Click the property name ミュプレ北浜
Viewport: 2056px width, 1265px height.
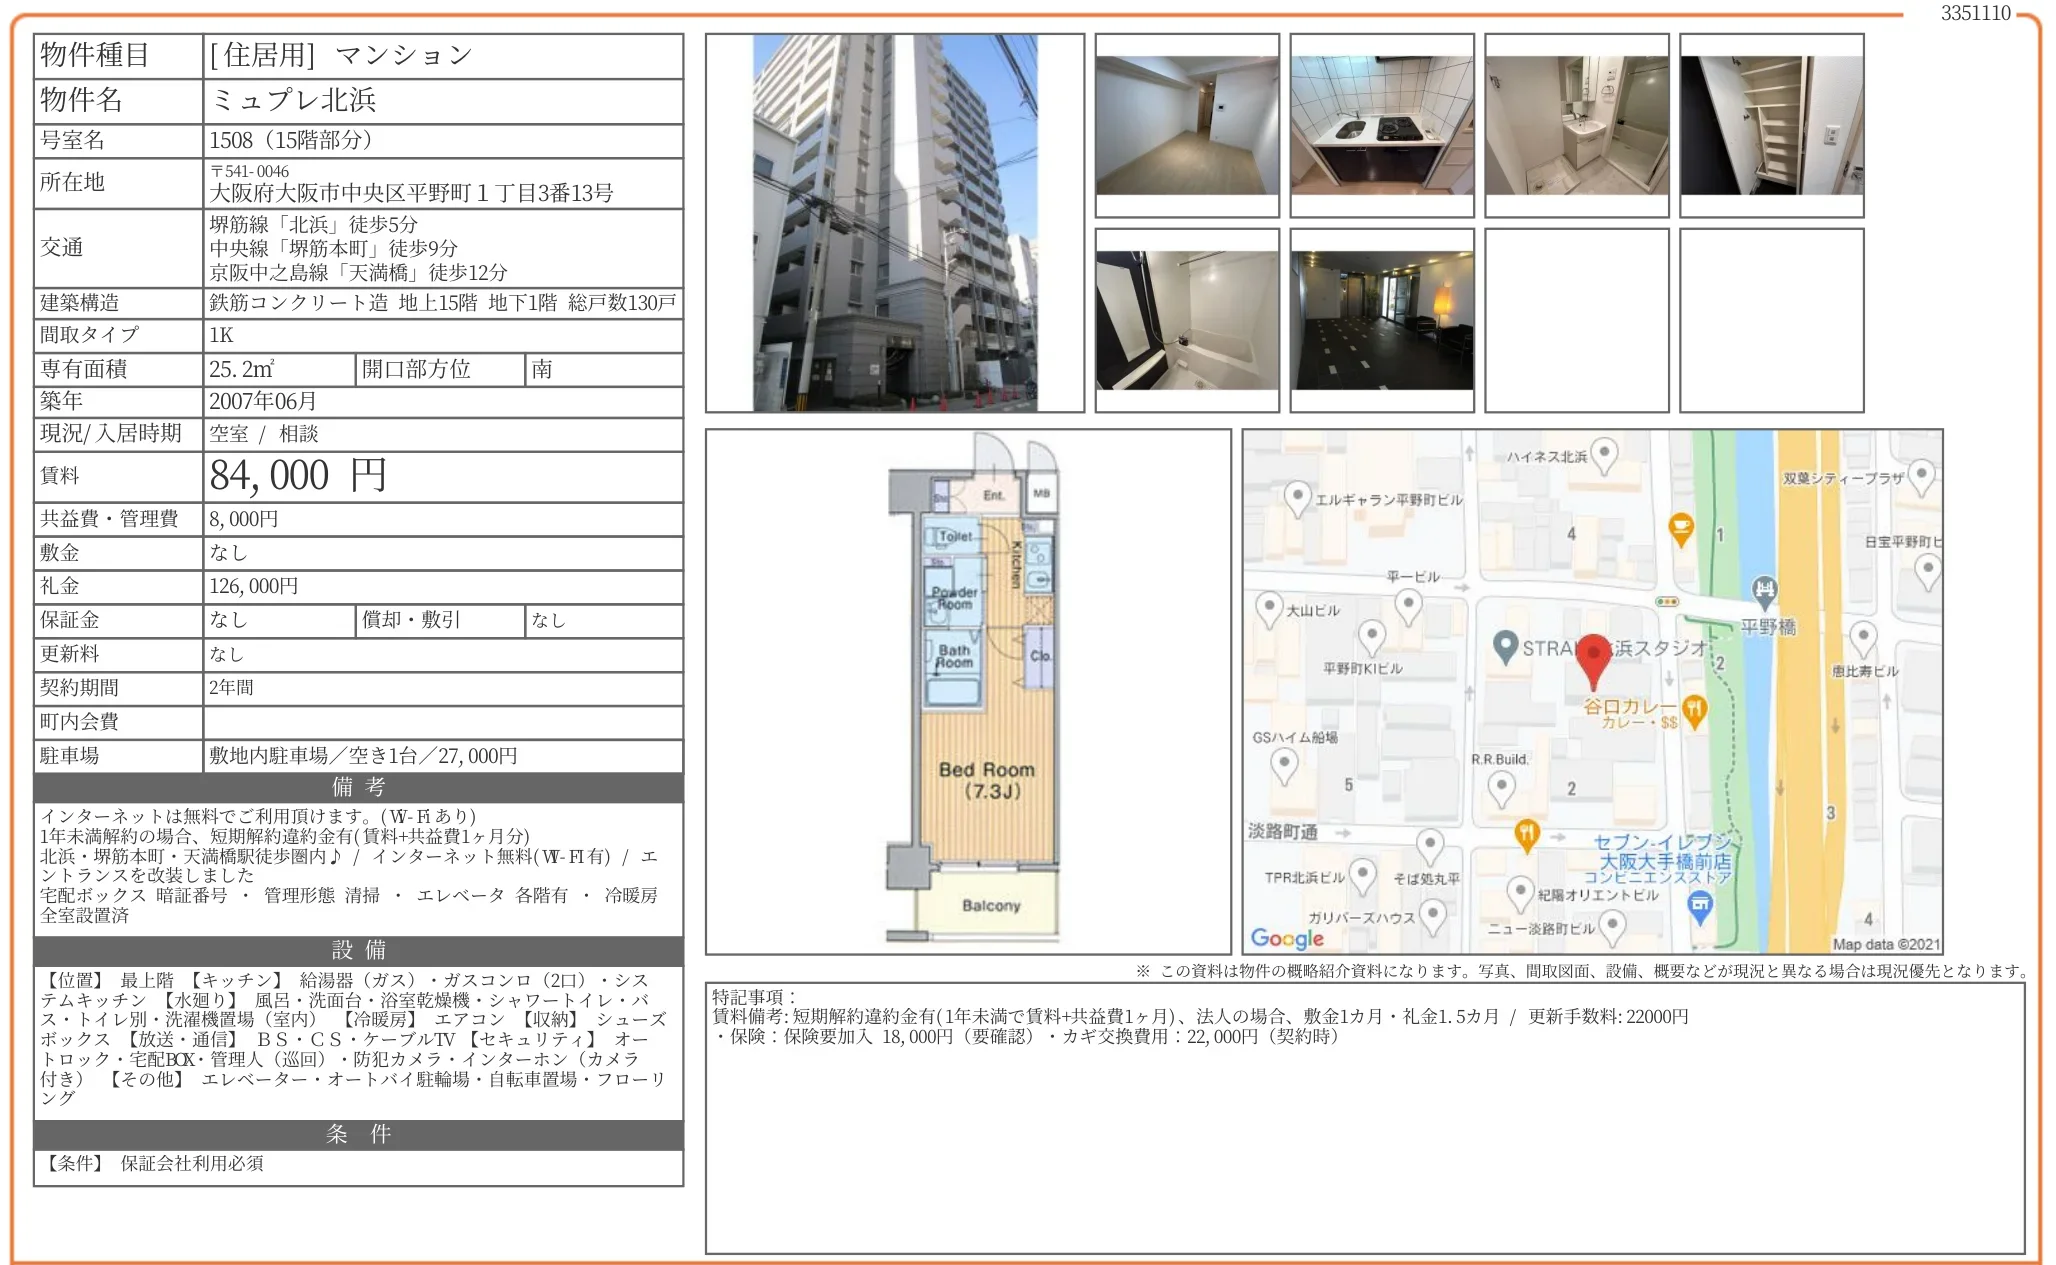(x=293, y=100)
